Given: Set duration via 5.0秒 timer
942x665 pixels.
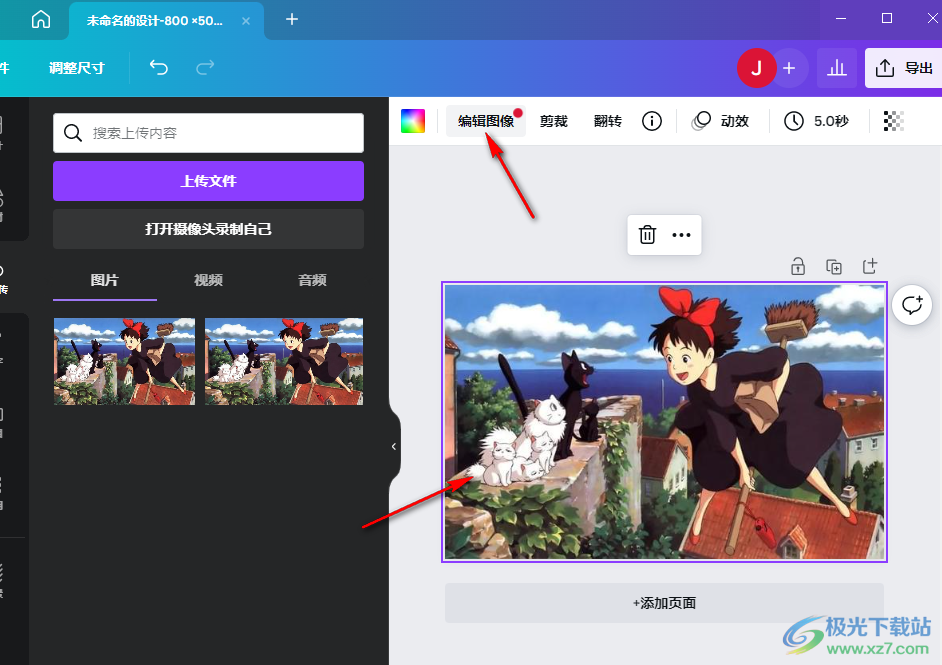Looking at the screenshot, I should pos(816,121).
